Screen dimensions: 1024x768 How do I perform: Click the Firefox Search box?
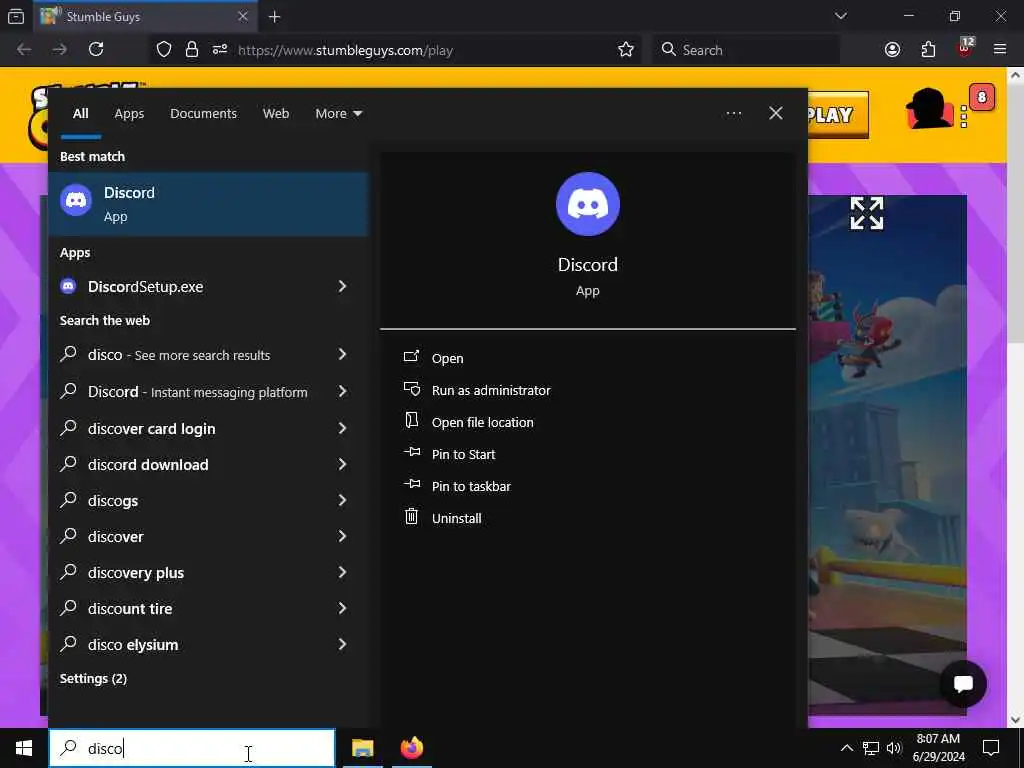(746, 50)
